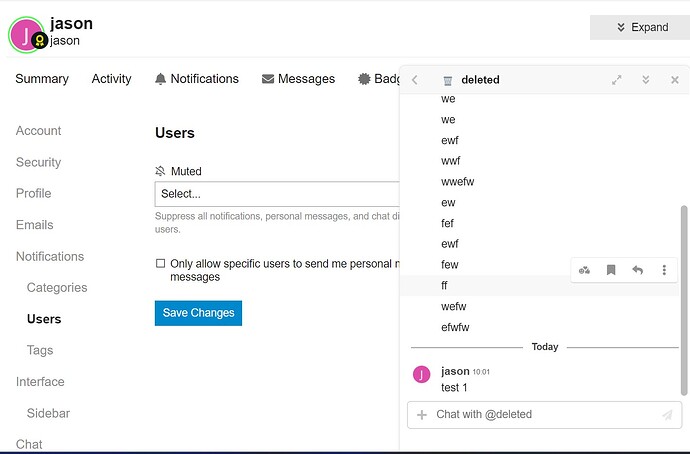The width and height of the screenshot is (690, 454).
Task: Click the Badges tab gear icon
Action: 364,79
